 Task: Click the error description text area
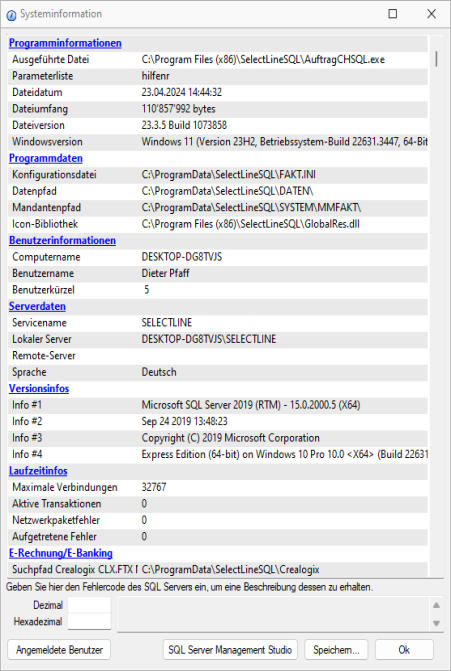point(273,614)
